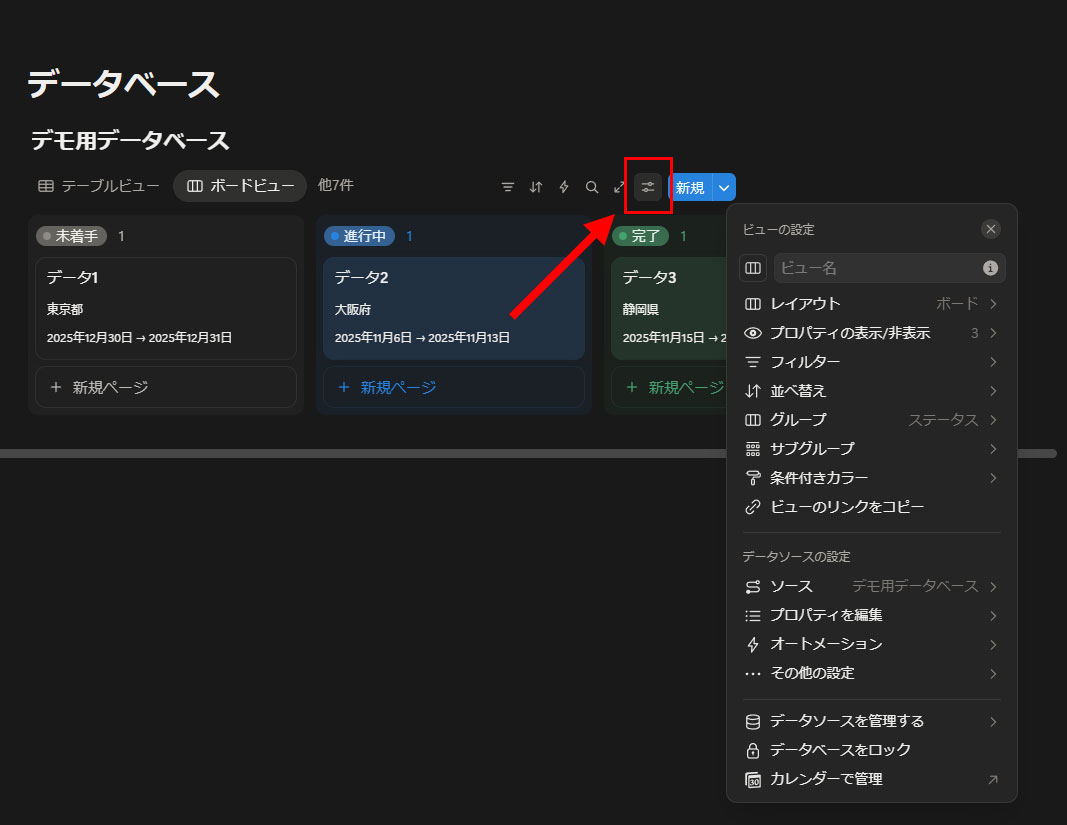Screen dimensions: 1067x825
Task: Click the view icon beside the ビュー名 field
Action: (x=753, y=268)
